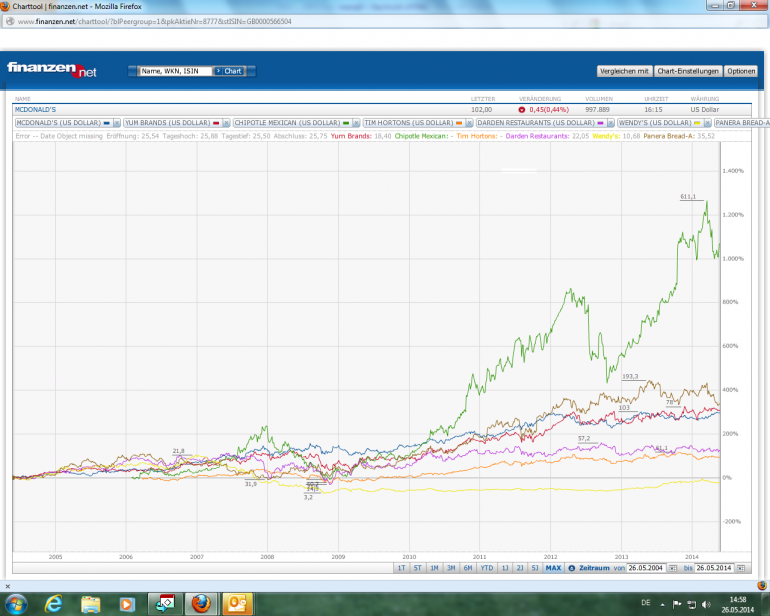
Task: Select the MAX time range
Action: click(x=553, y=568)
